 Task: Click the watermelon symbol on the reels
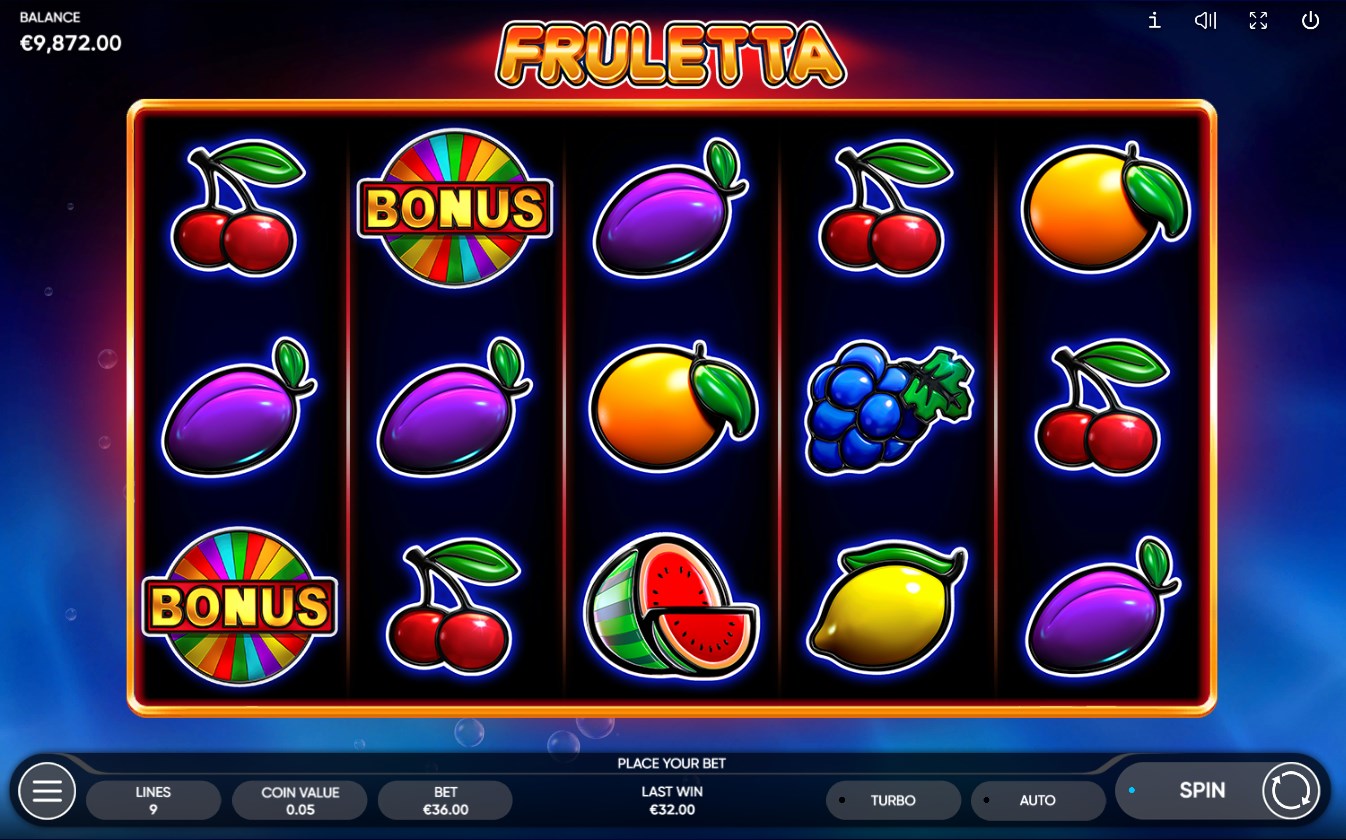pyautogui.click(x=672, y=607)
